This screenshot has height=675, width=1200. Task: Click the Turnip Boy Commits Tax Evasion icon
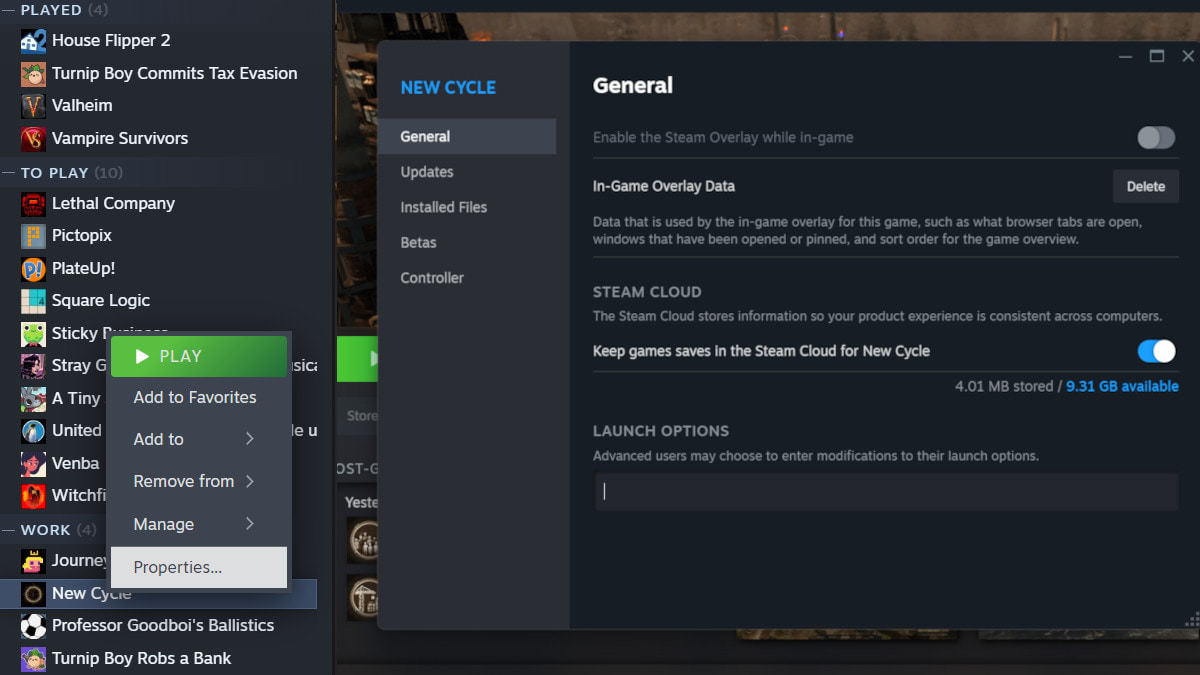(x=34, y=73)
